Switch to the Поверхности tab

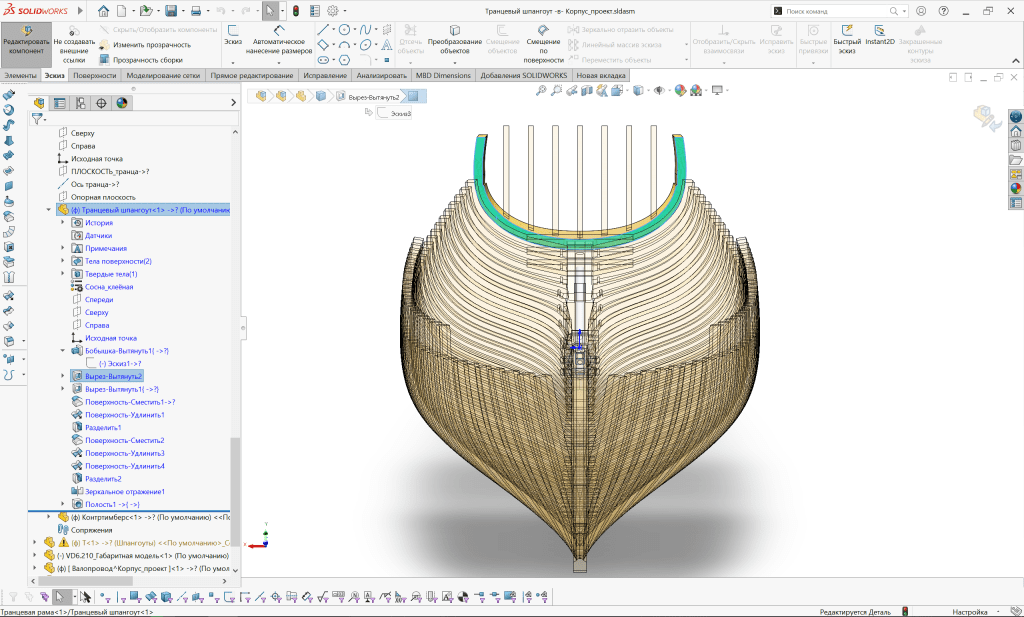93,75
